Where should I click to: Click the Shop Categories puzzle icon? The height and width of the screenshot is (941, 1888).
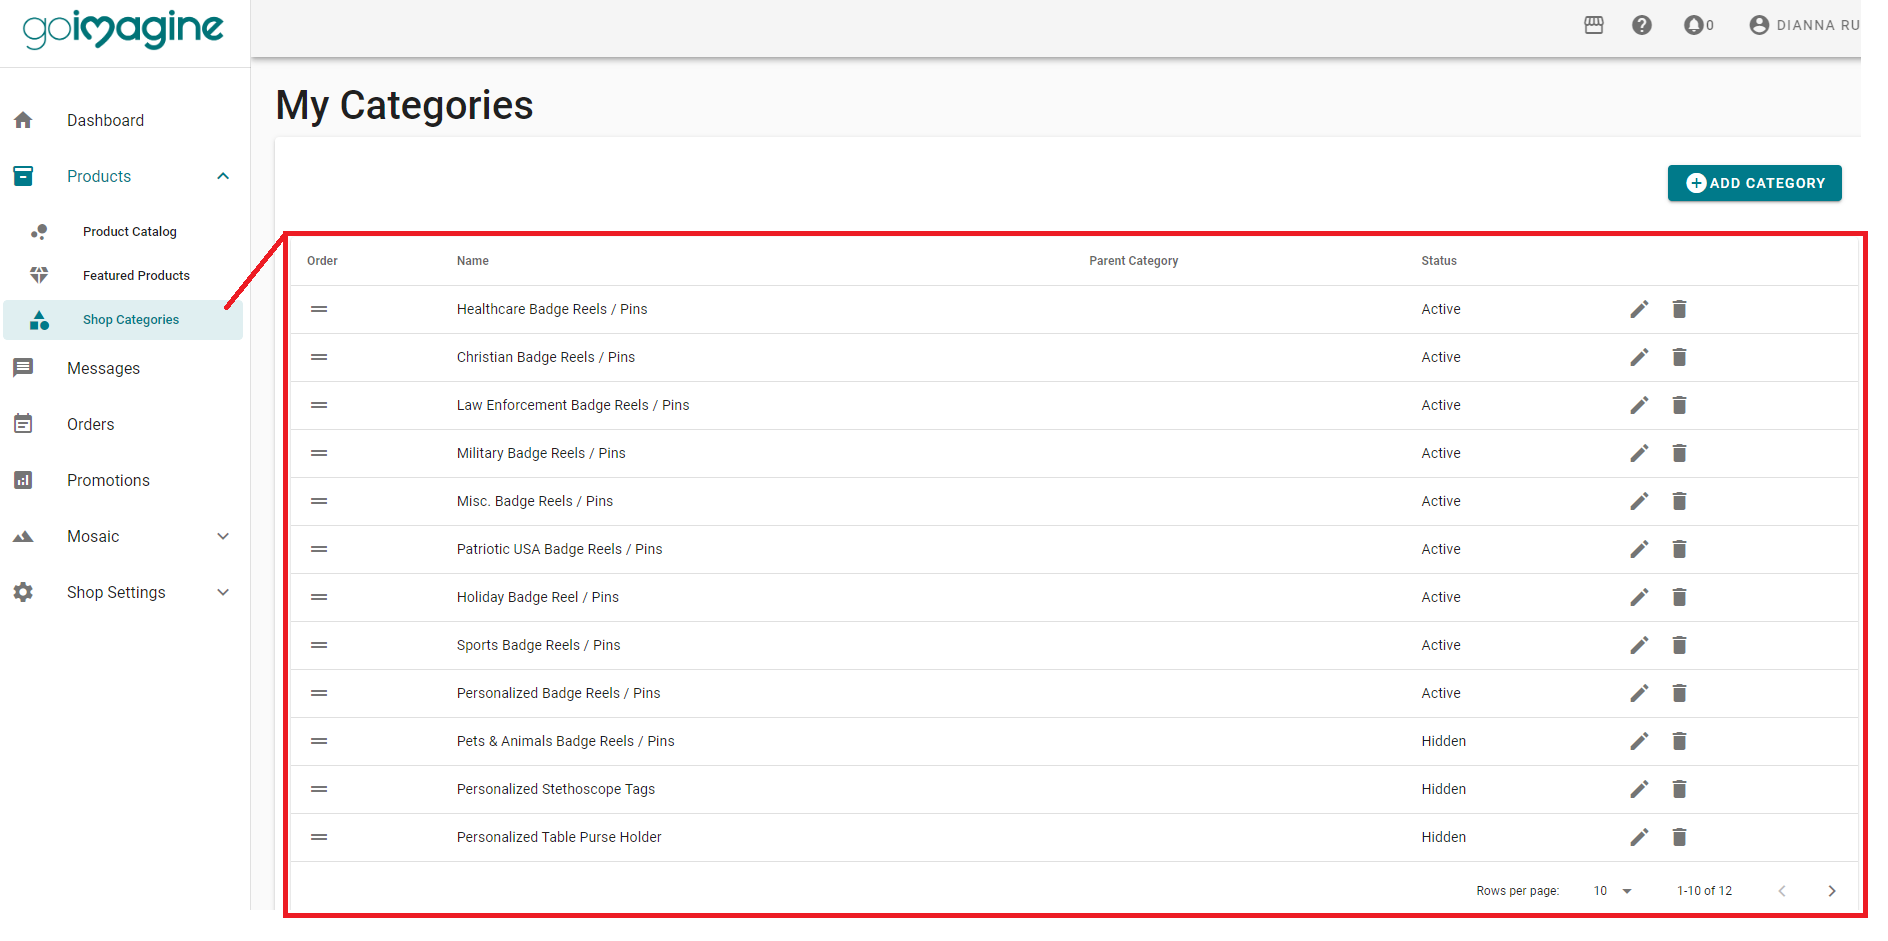(x=40, y=319)
